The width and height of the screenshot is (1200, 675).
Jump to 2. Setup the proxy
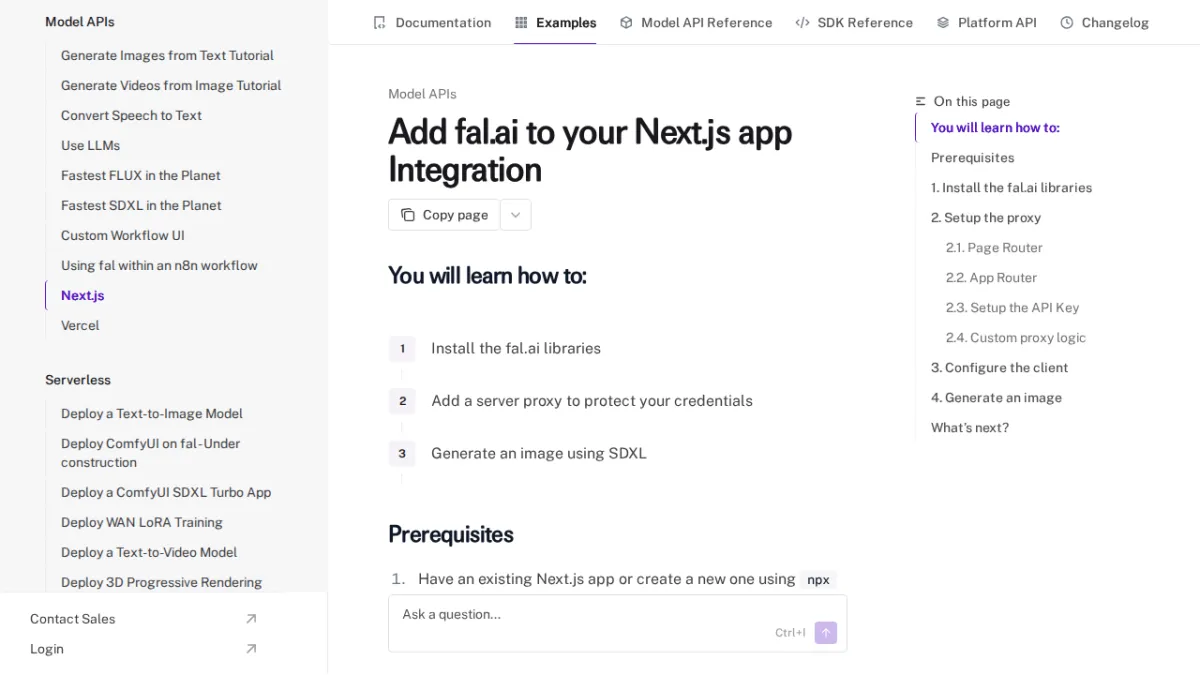click(x=986, y=217)
